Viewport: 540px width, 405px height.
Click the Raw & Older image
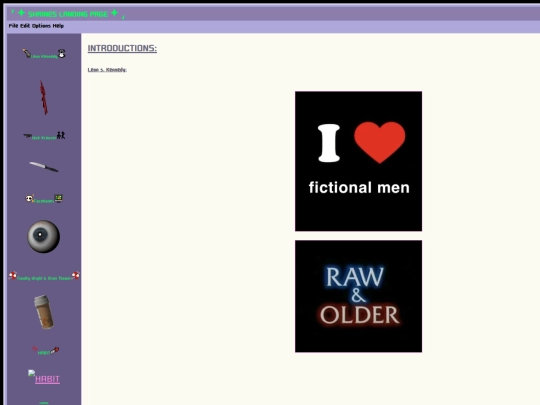359,296
